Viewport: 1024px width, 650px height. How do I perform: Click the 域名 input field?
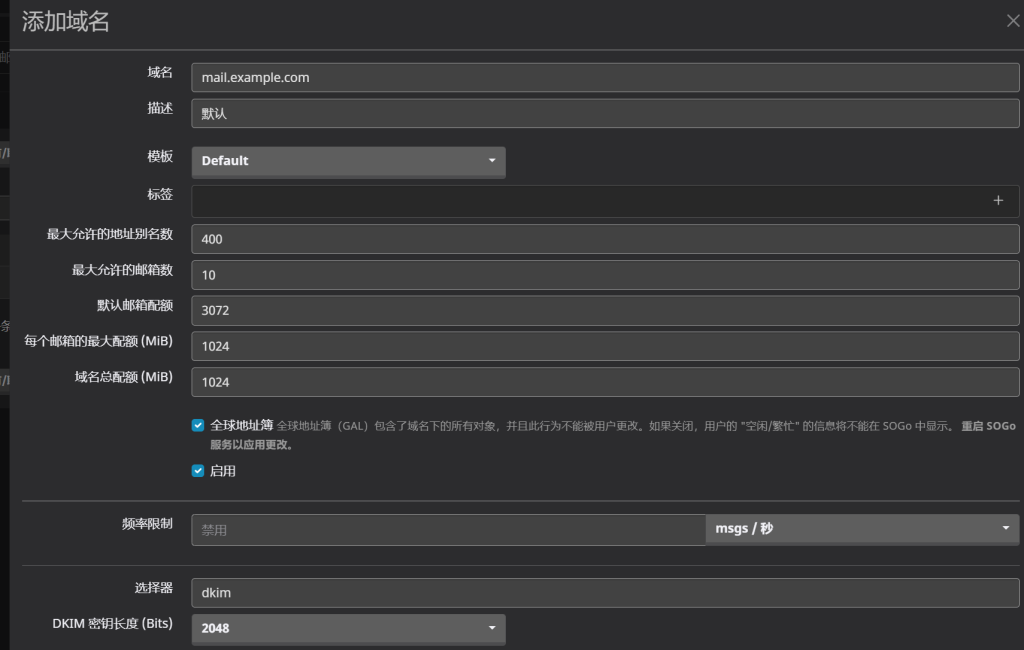coord(605,78)
